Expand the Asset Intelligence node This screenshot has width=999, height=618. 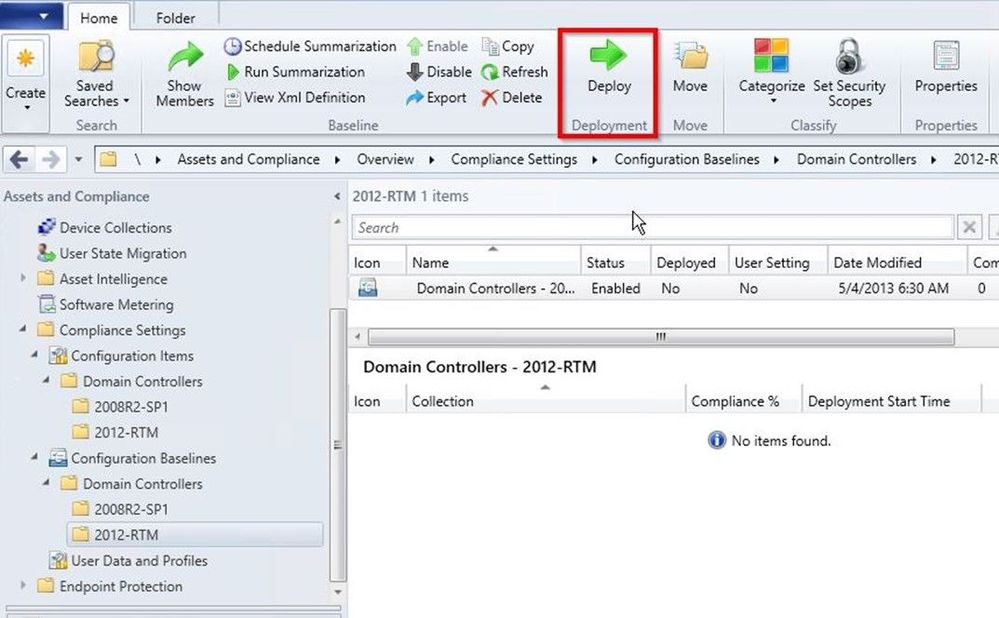point(24,278)
